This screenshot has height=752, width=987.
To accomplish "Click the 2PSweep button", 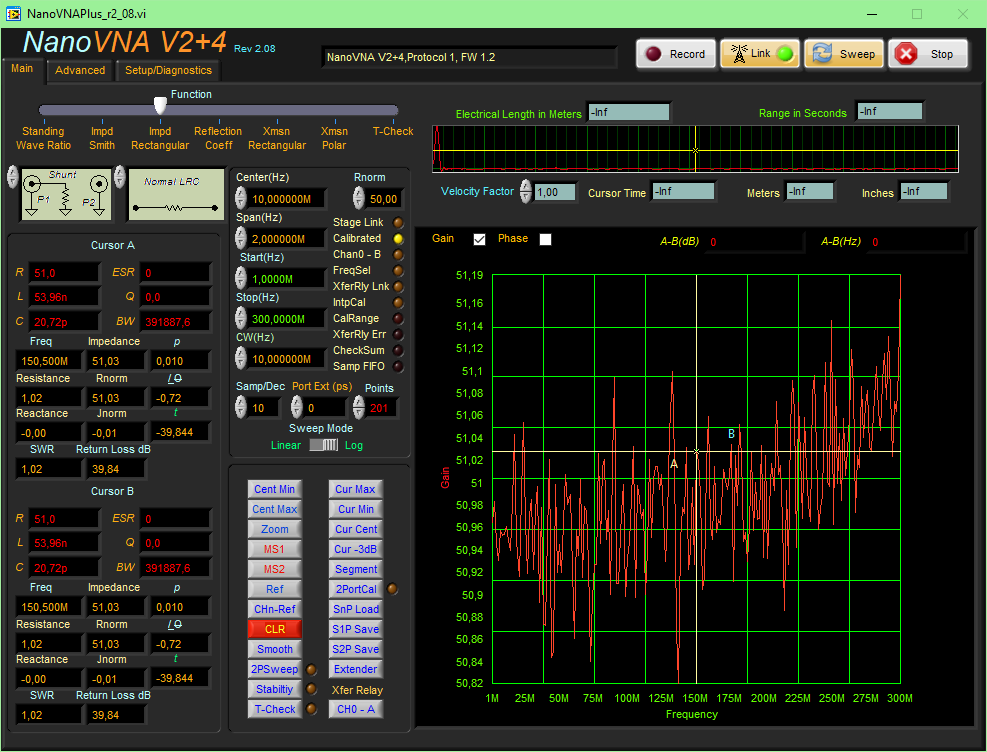I will click(274, 670).
